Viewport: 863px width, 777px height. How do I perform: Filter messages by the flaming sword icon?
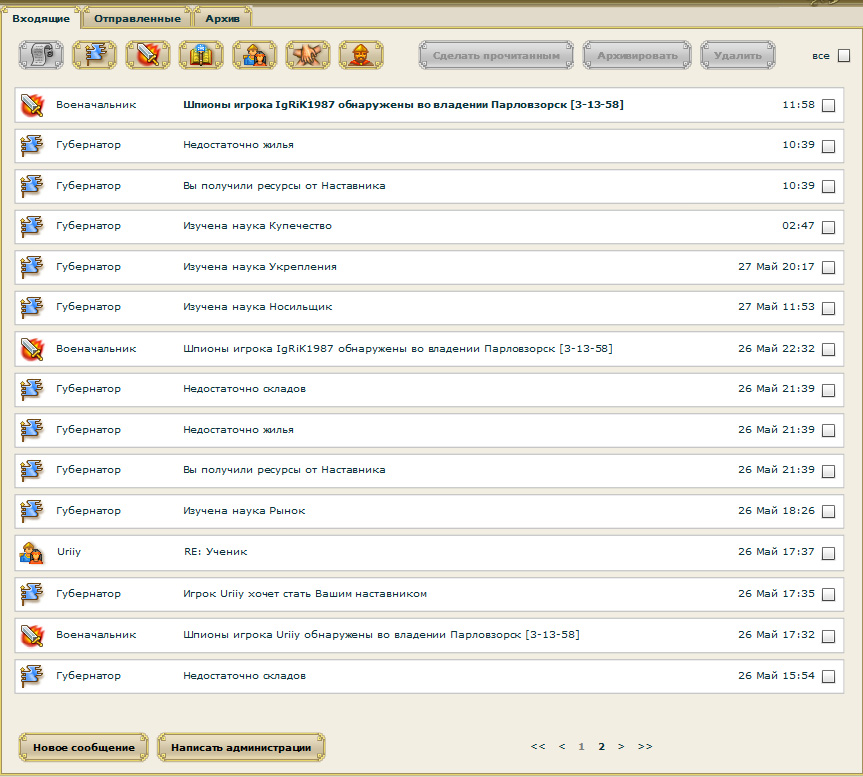(148, 55)
